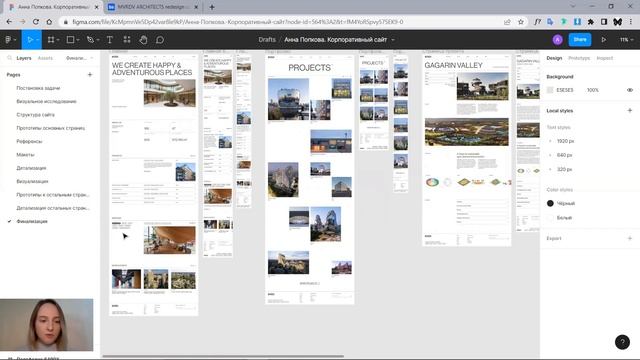Open the Референсы page
Screen dimensions: 640x360
click(29, 141)
